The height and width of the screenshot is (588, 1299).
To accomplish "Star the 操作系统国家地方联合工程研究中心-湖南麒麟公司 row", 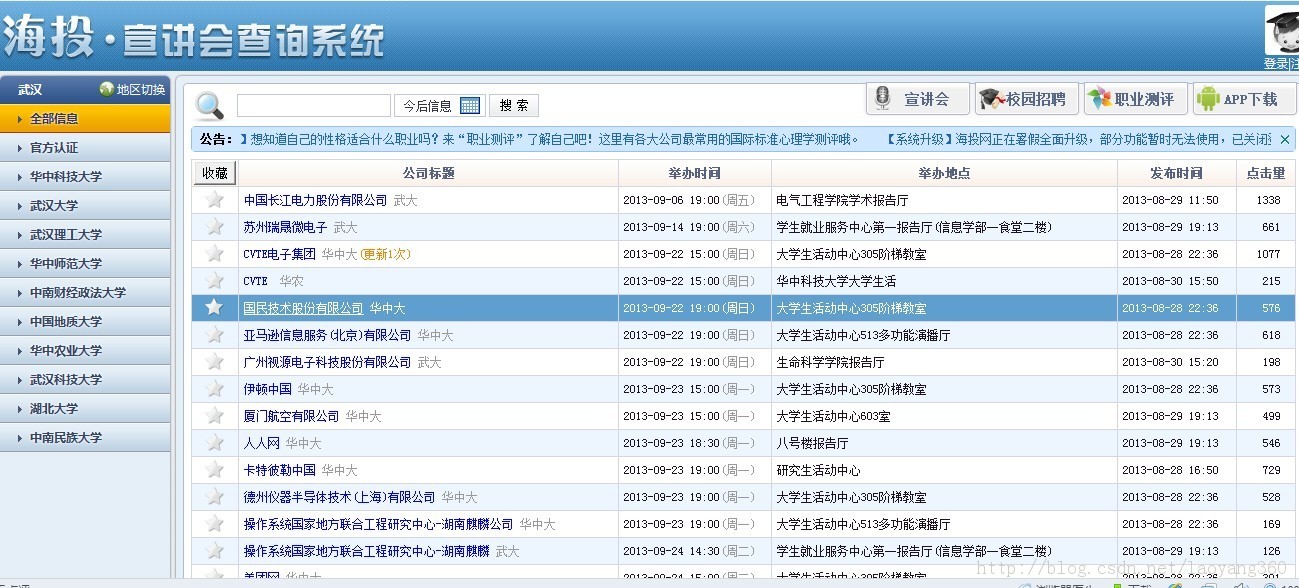I will [214, 523].
